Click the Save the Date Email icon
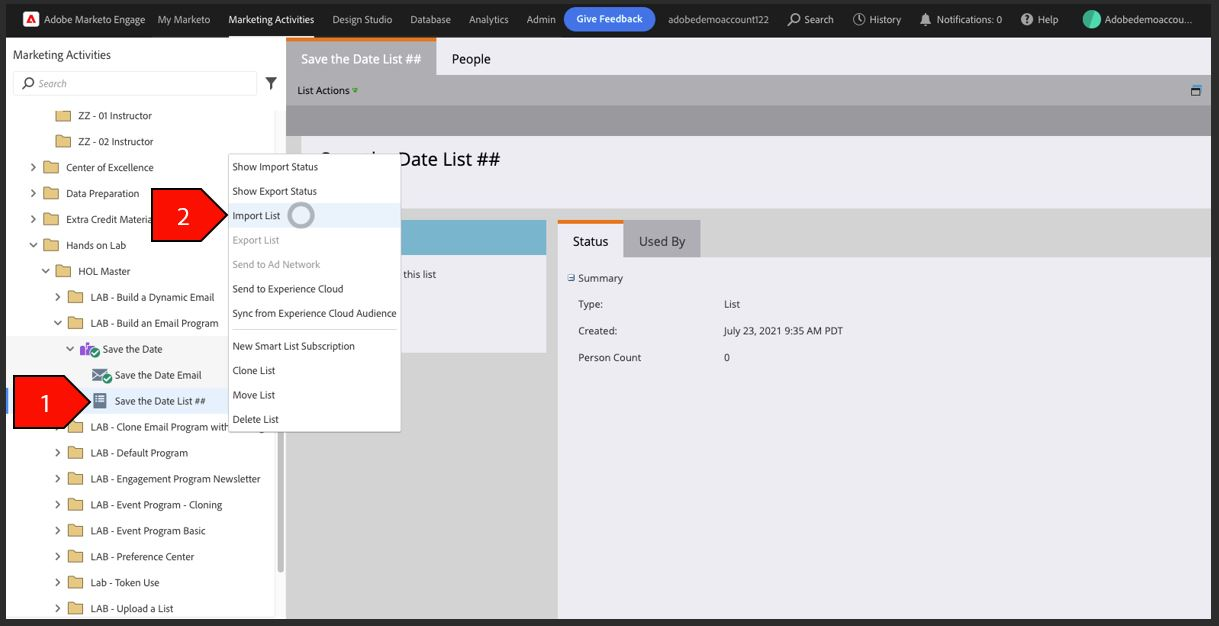This screenshot has width=1219, height=626. pyautogui.click(x=101, y=376)
